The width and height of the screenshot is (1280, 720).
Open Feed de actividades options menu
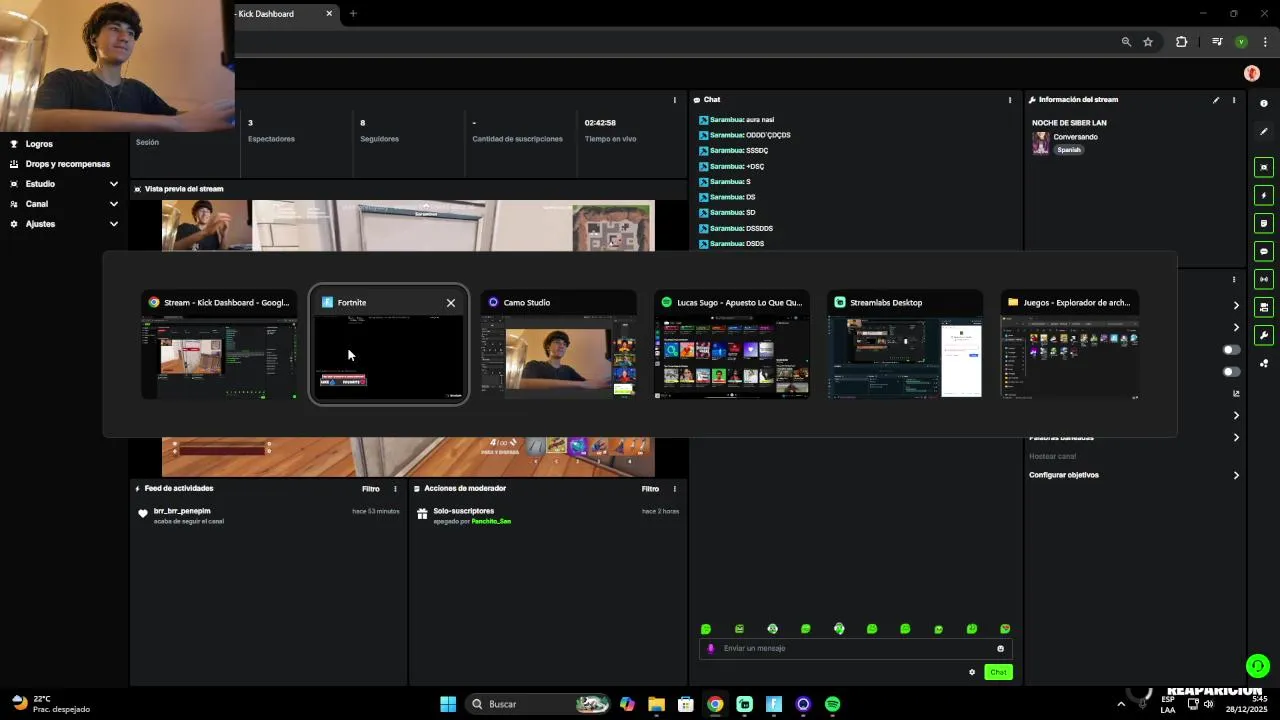pos(395,489)
